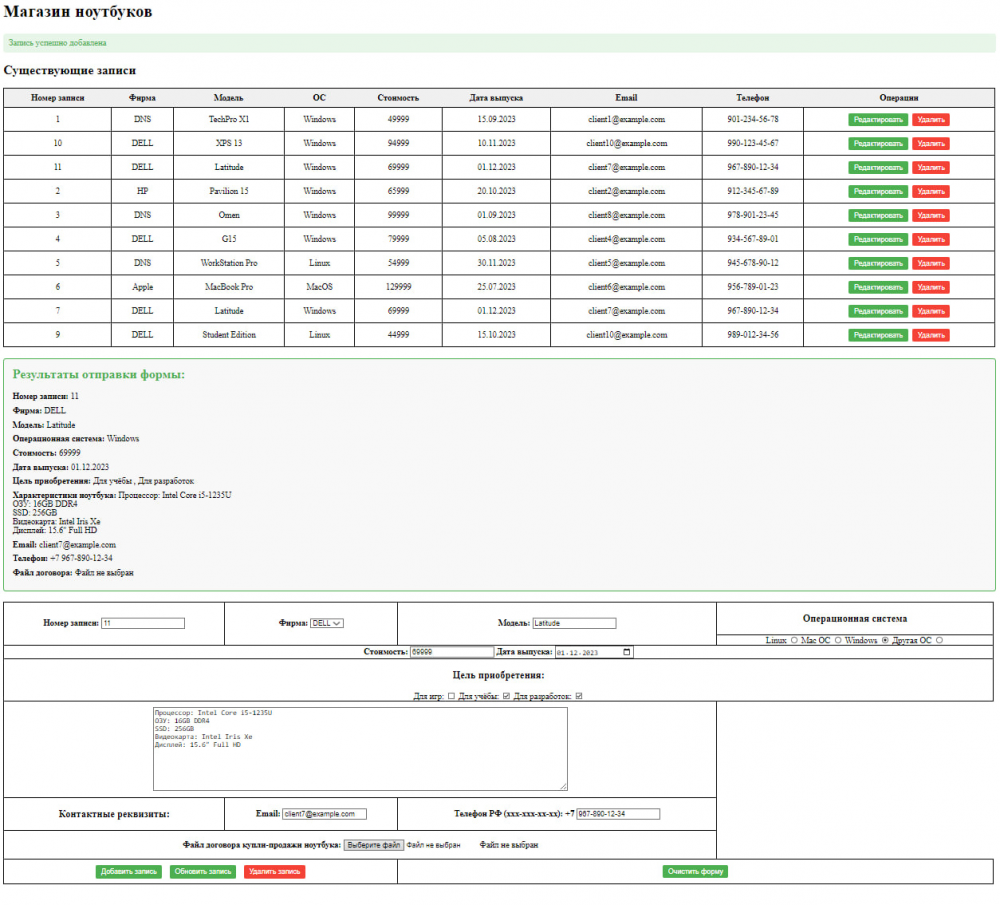Delete the Student Edition record
The width and height of the screenshot is (1000, 905).
coord(930,335)
